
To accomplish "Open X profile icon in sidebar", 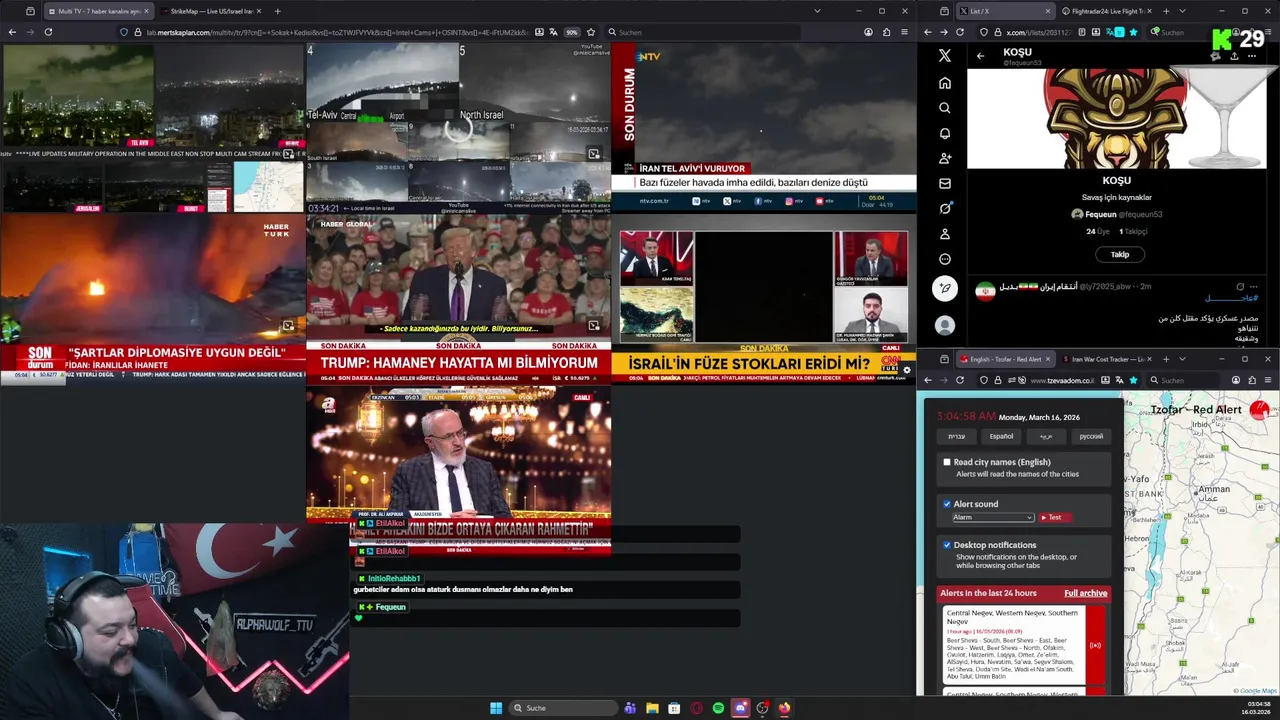I will click(x=945, y=234).
